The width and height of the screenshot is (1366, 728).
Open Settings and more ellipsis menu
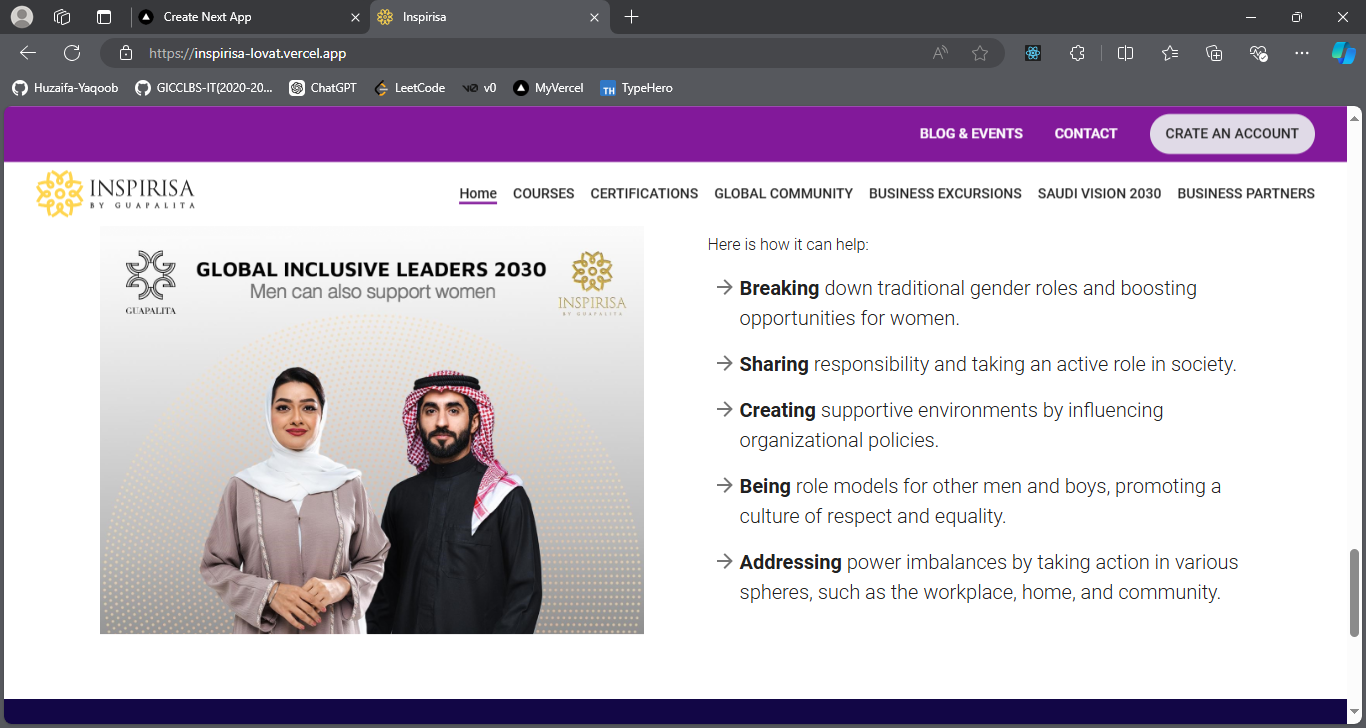tap(1301, 53)
